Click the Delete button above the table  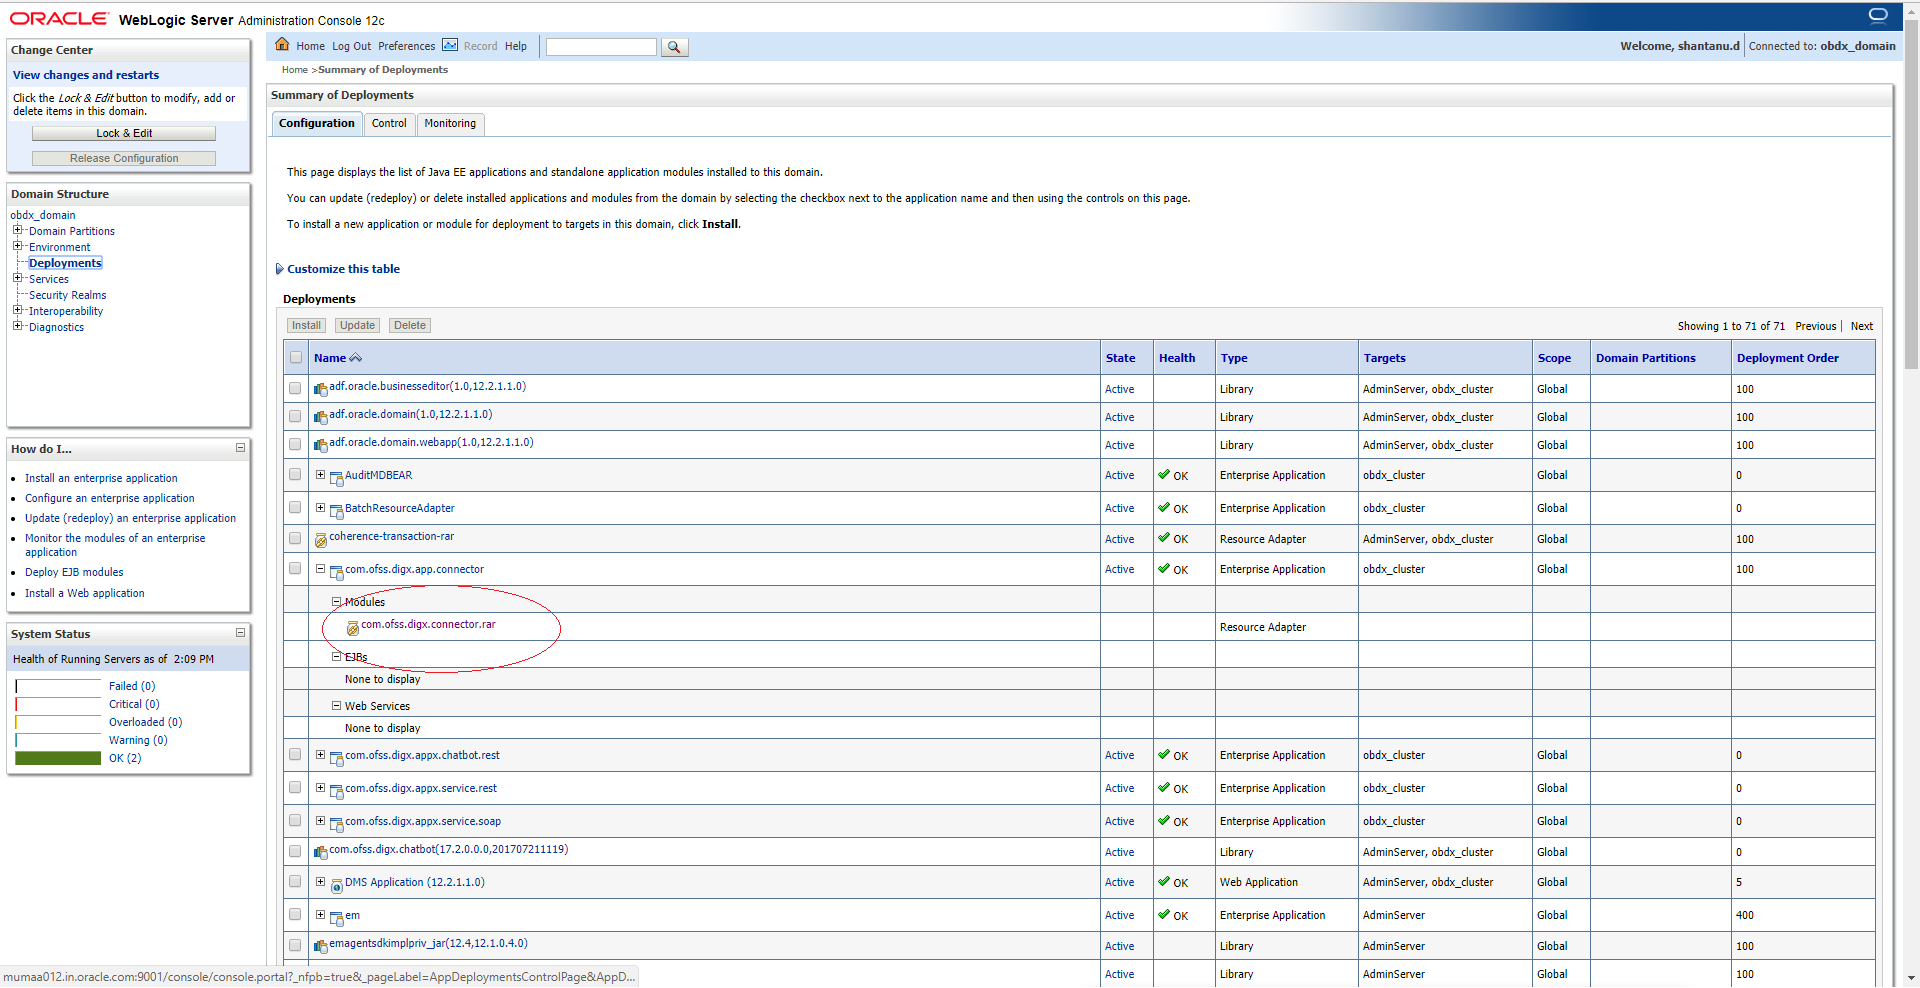point(409,326)
